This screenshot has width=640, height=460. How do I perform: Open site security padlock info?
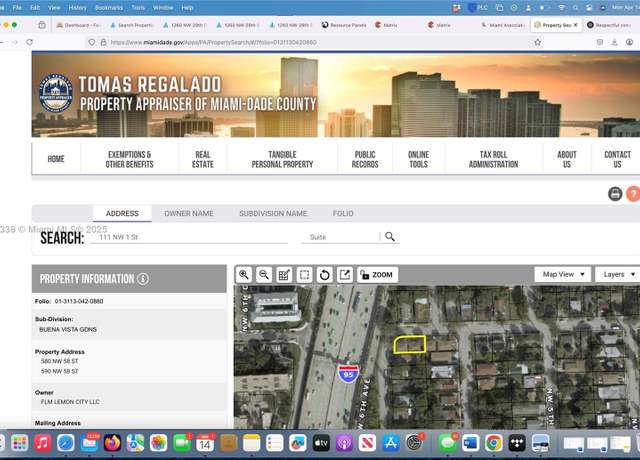tap(103, 42)
